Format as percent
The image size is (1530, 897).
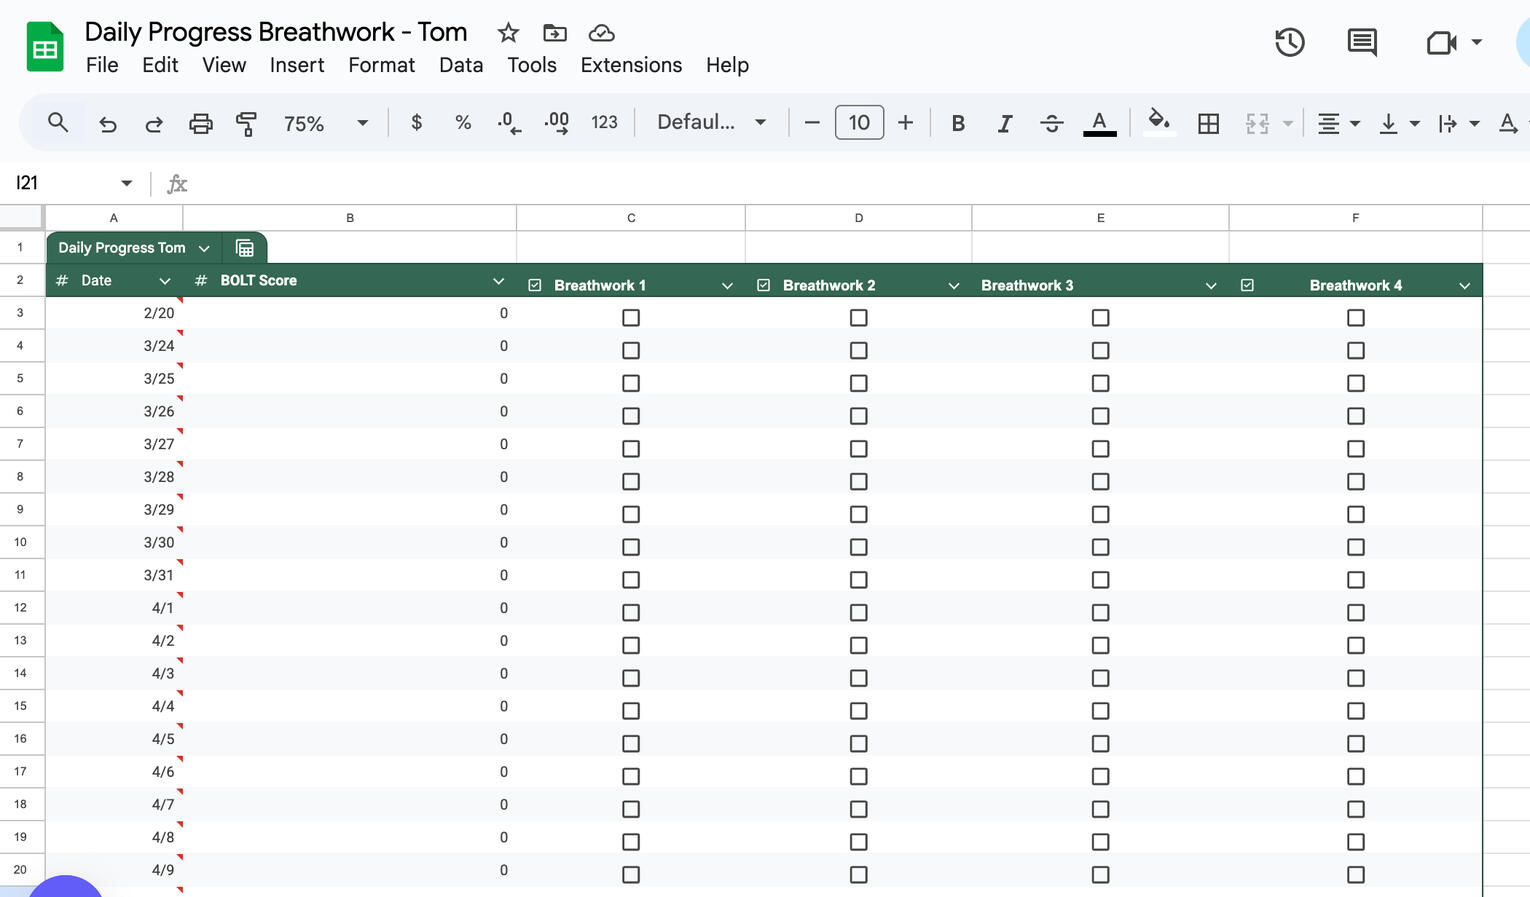tap(463, 122)
